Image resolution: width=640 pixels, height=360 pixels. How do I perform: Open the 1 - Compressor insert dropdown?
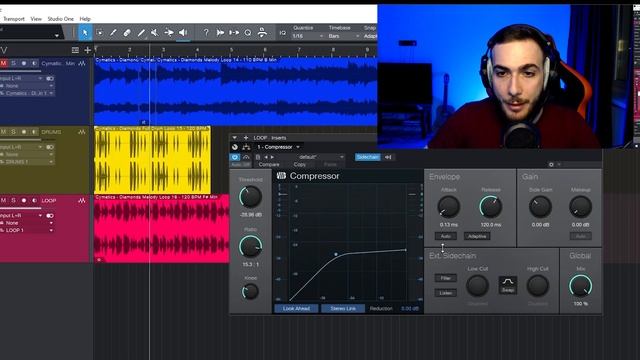pos(279,147)
